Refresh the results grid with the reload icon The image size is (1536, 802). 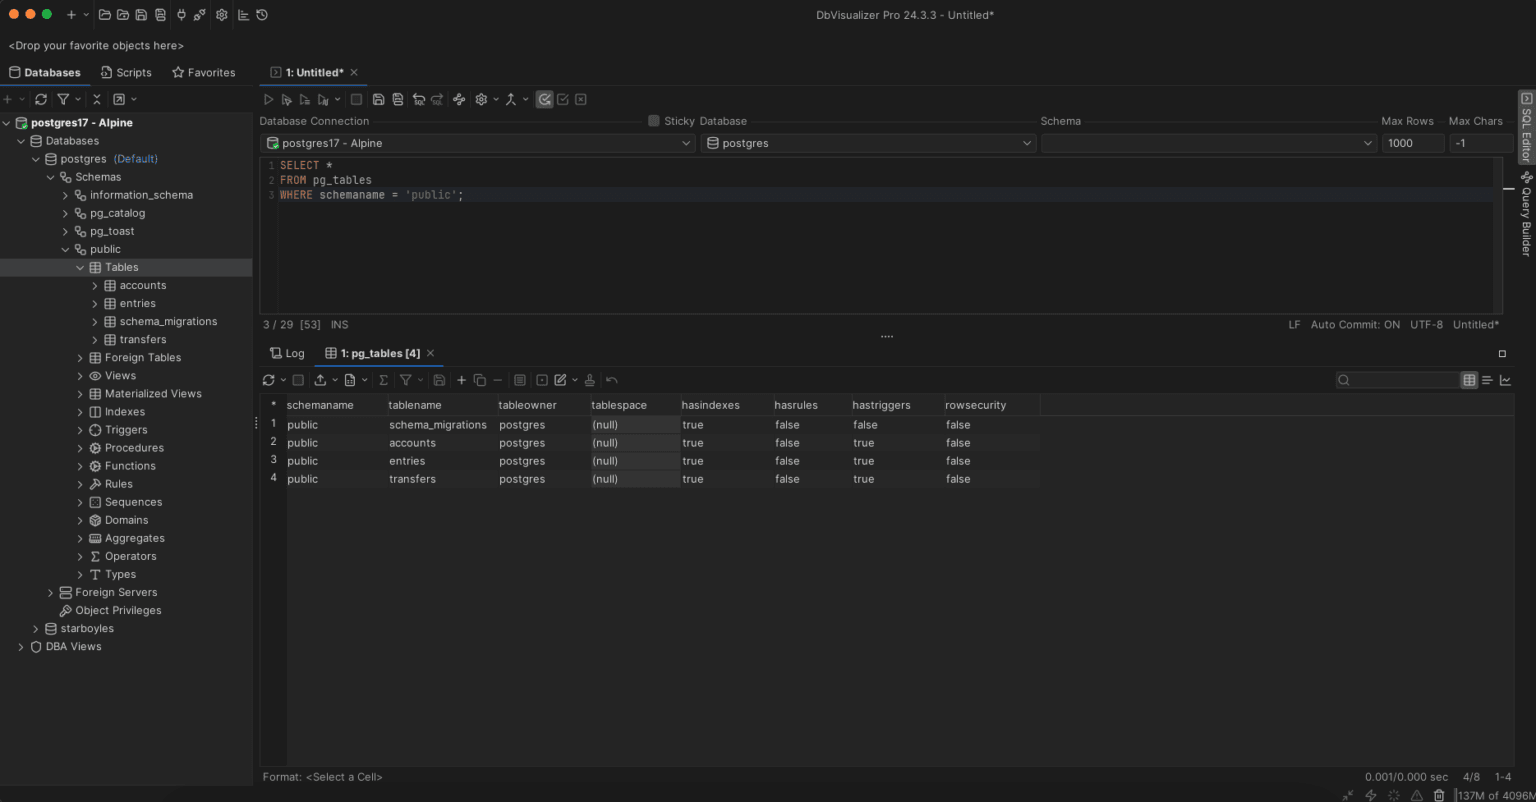[x=267, y=380]
